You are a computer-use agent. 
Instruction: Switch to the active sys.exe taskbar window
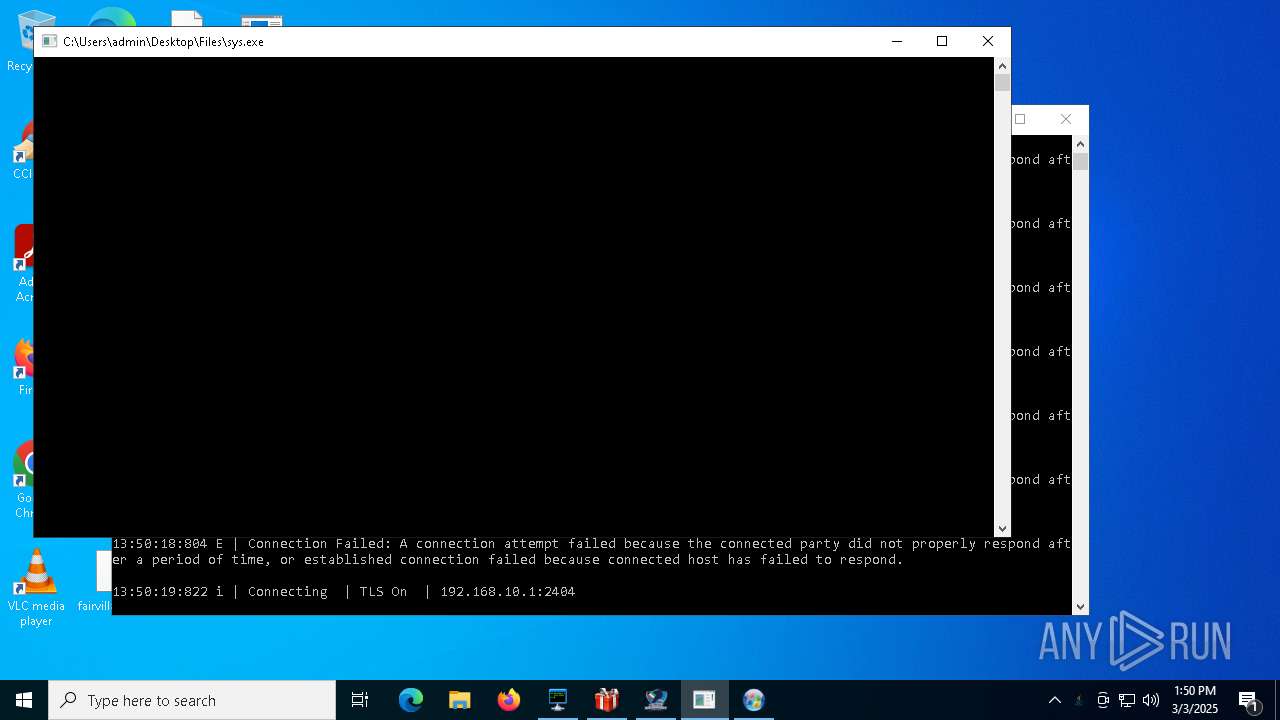pyautogui.click(x=705, y=700)
